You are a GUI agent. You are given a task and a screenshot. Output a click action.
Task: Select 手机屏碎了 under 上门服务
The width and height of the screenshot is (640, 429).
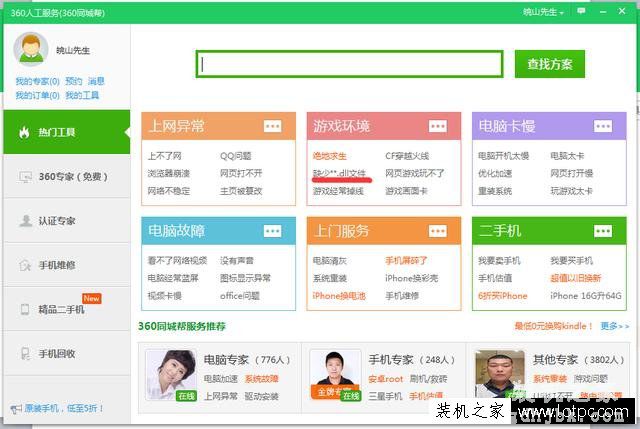pyautogui.click(x=406, y=260)
